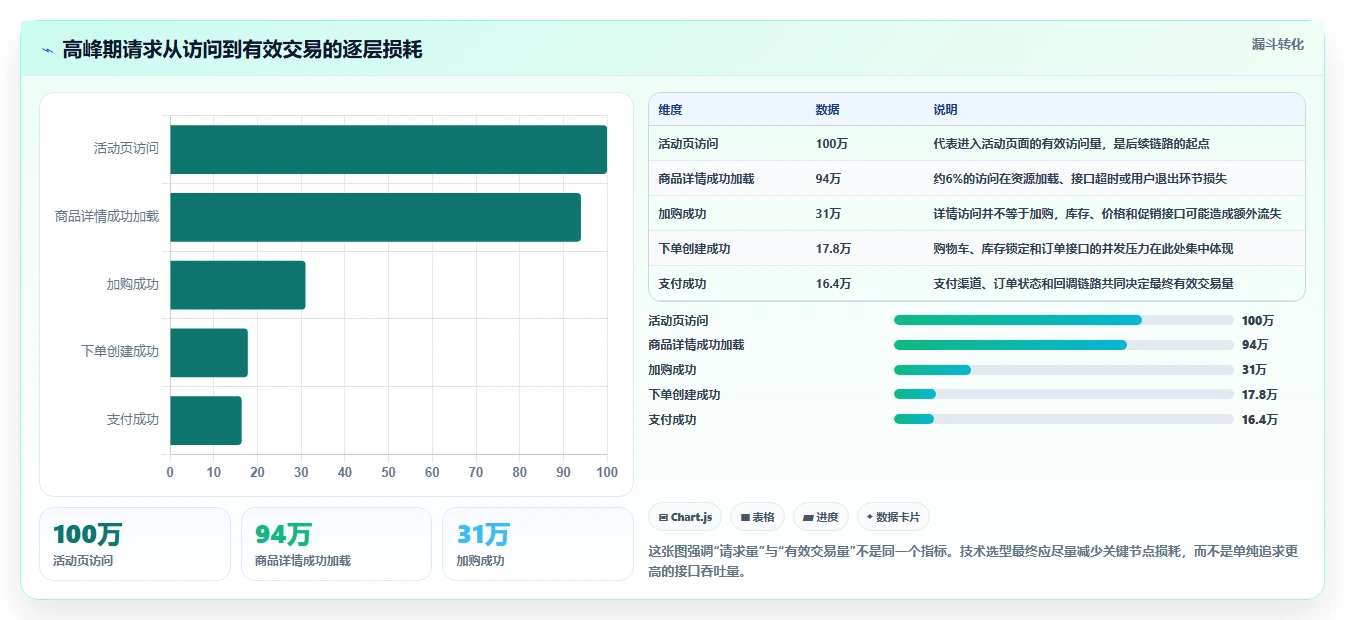Screen dimensions: 1345x620
Task: Click the 商品详情成功加载 progress bar
Action: (1064, 345)
